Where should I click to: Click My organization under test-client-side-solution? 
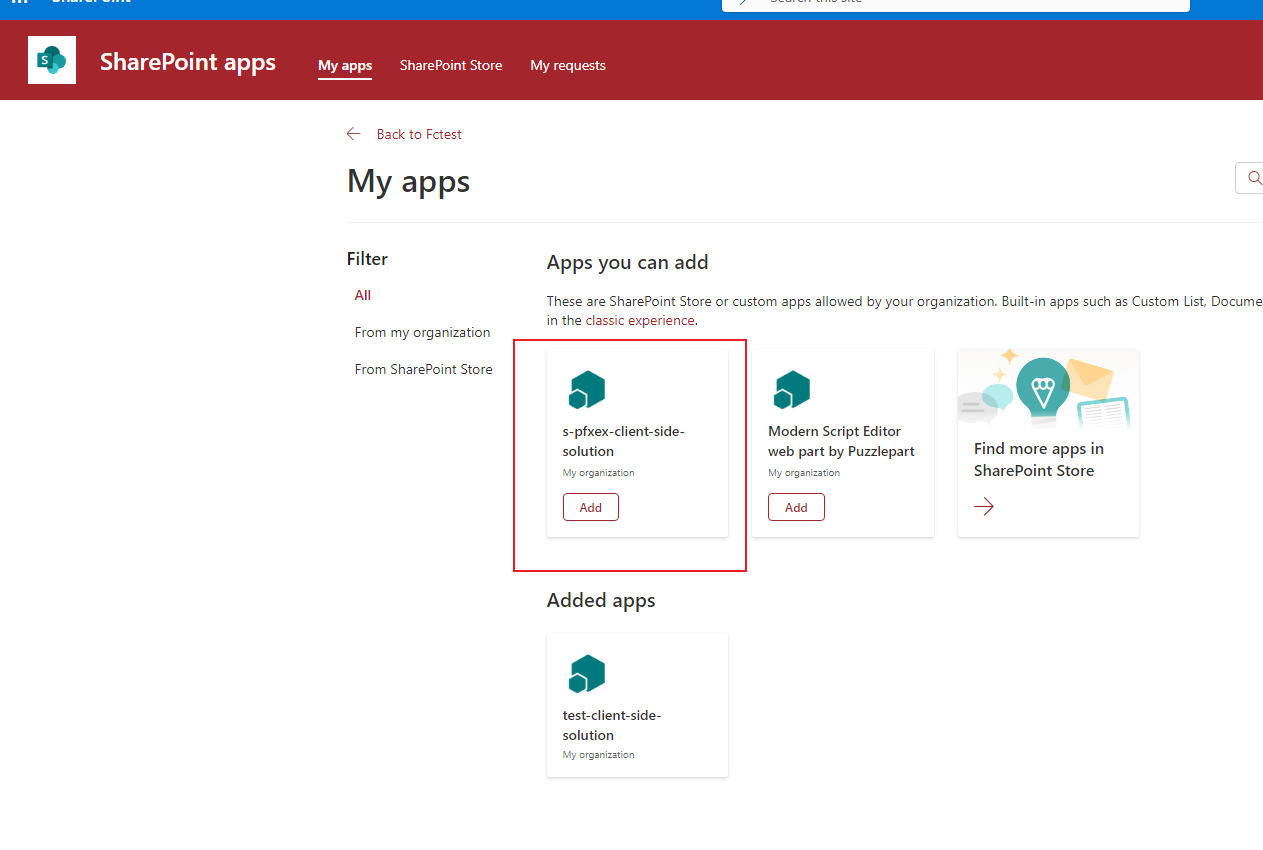tap(598, 755)
